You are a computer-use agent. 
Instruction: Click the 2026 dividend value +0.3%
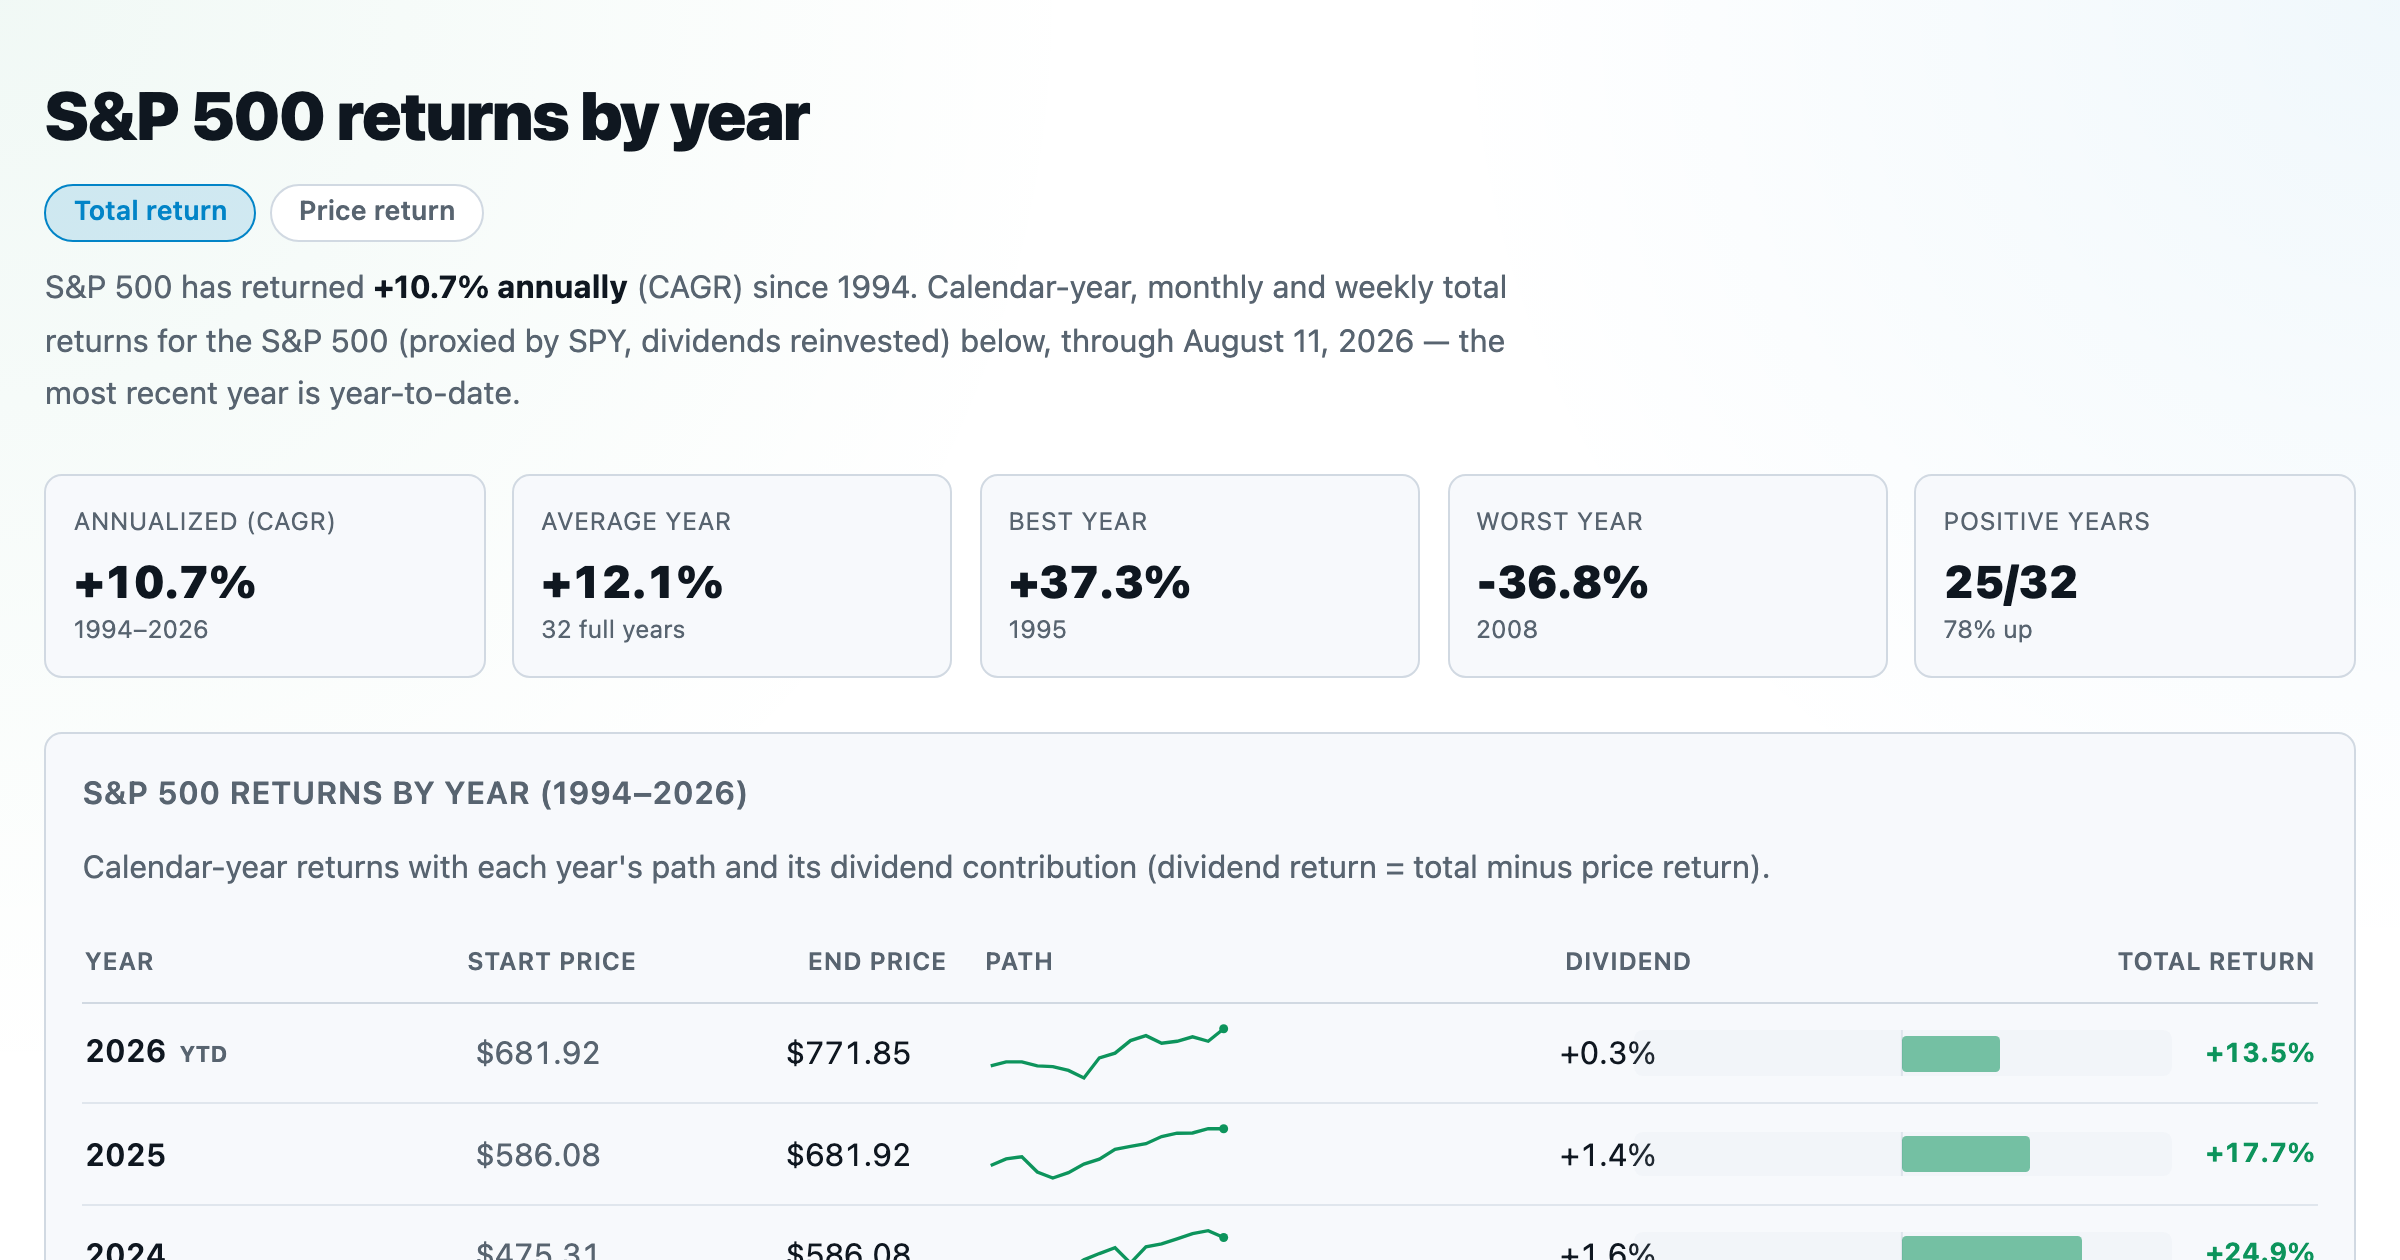pos(1607,1053)
